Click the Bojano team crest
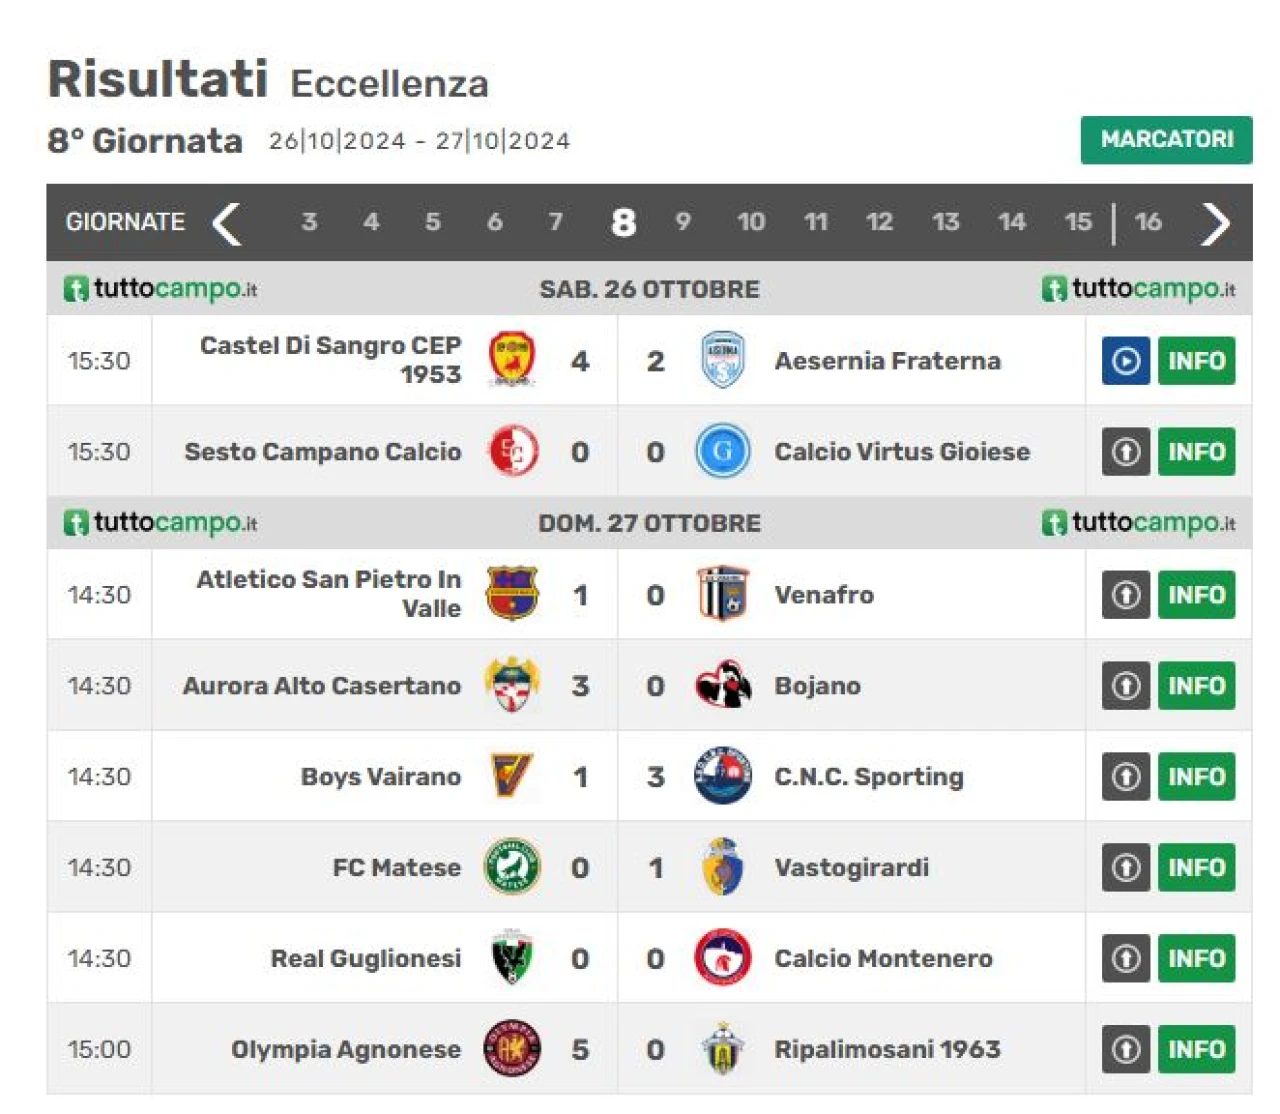This screenshot has height=1114, width=1280. (x=722, y=686)
